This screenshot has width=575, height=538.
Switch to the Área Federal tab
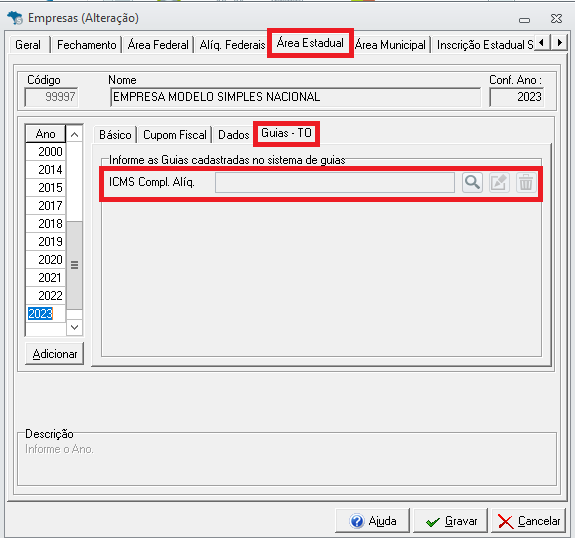click(x=158, y=45)
